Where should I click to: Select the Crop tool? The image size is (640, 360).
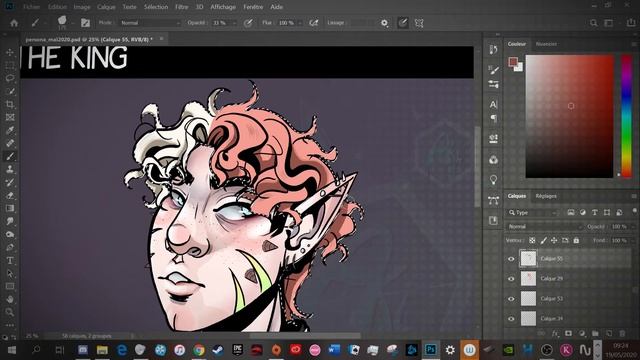10,104
